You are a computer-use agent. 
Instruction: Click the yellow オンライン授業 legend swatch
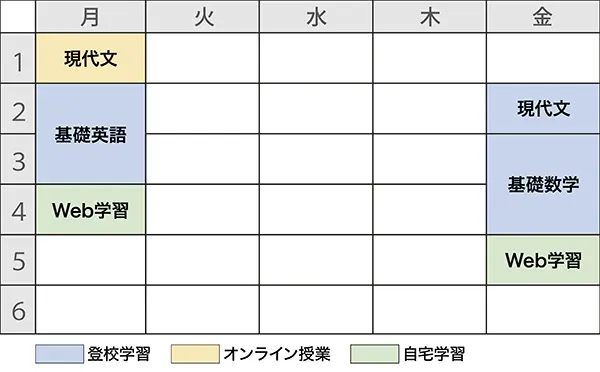(x=195, y=354)
